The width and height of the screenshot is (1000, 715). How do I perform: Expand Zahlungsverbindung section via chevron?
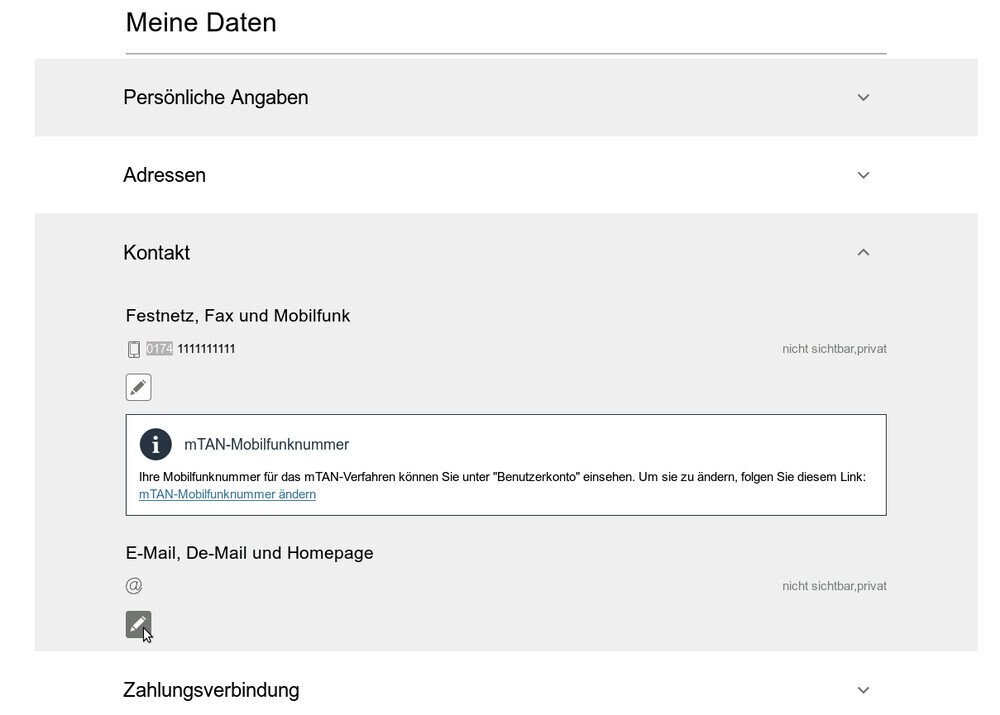click(863, 690)
